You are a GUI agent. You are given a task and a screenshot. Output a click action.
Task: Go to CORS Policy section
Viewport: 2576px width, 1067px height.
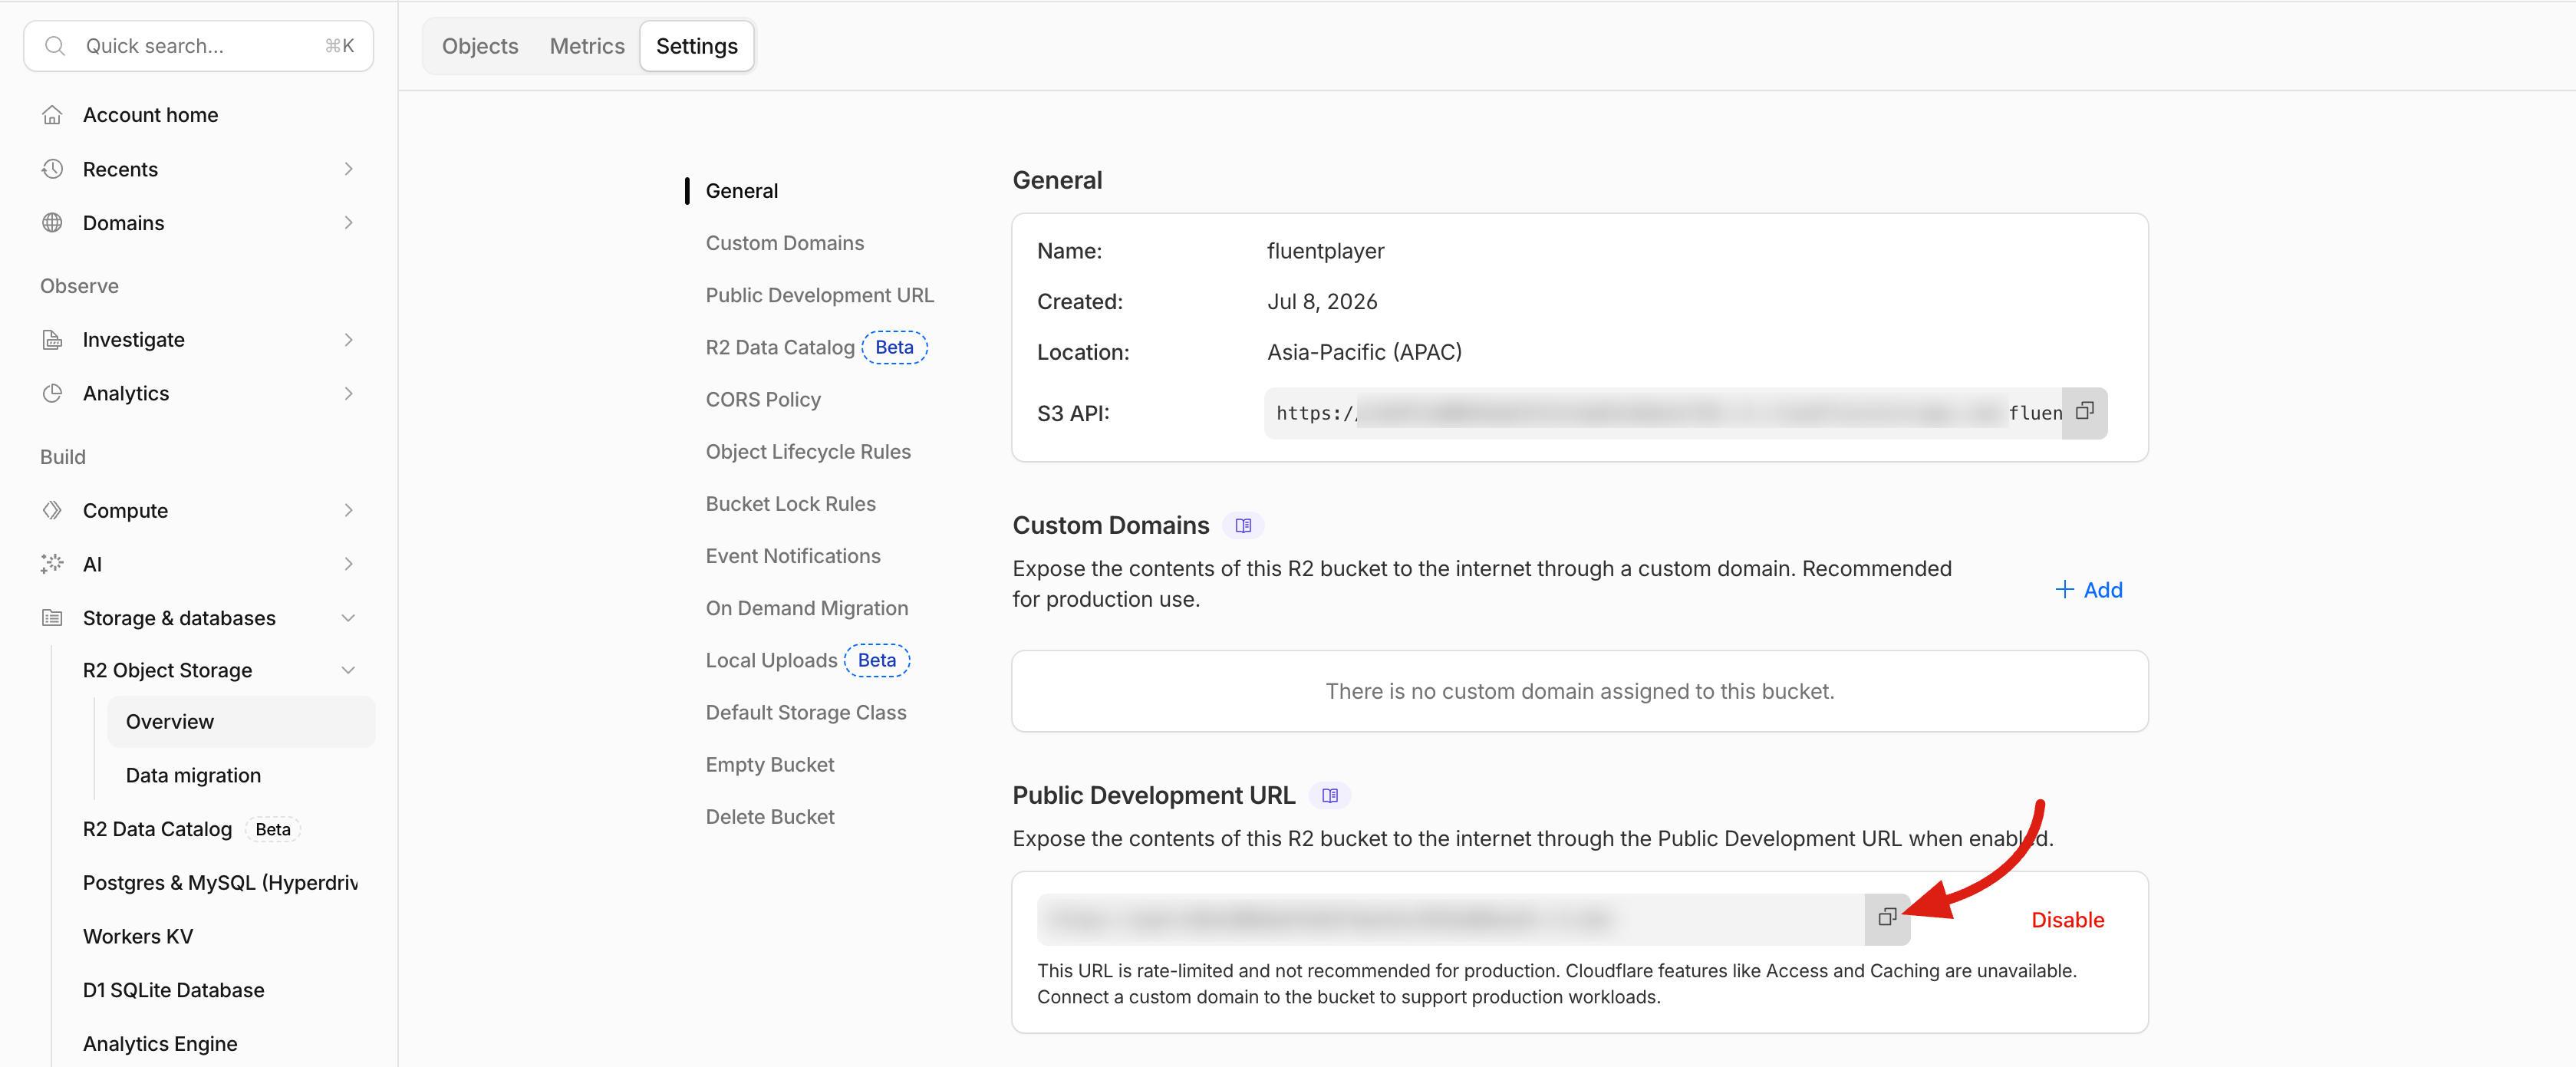763,400
